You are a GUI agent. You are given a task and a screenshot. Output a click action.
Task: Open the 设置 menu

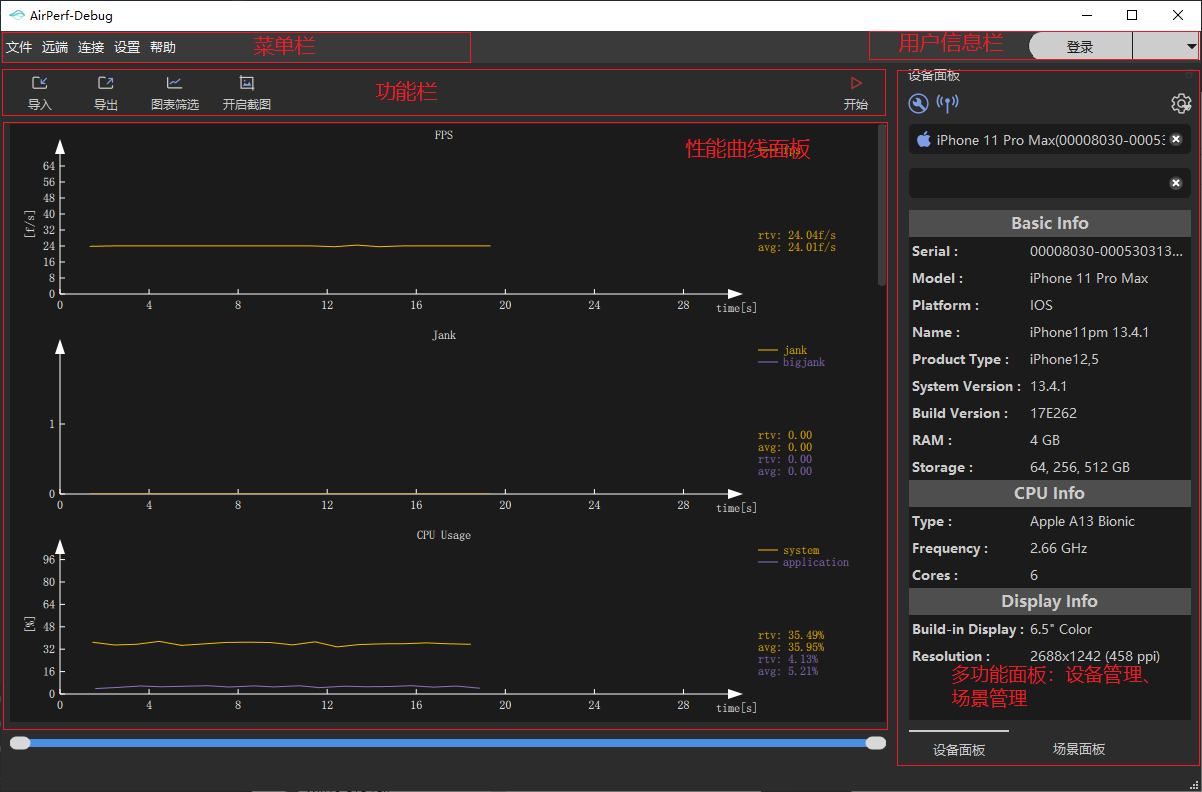coord(127,47)
